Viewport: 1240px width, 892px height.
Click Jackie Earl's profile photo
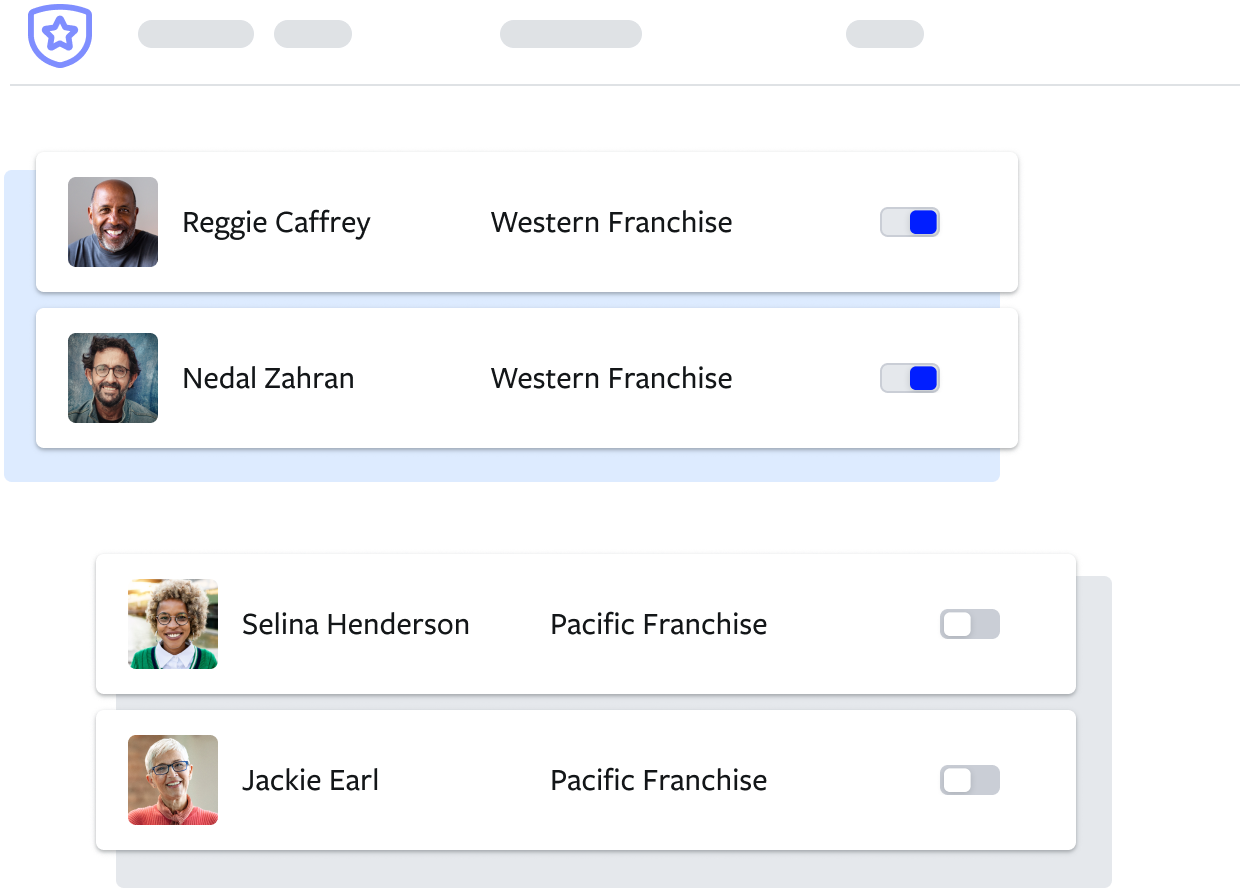pos(173,780)
